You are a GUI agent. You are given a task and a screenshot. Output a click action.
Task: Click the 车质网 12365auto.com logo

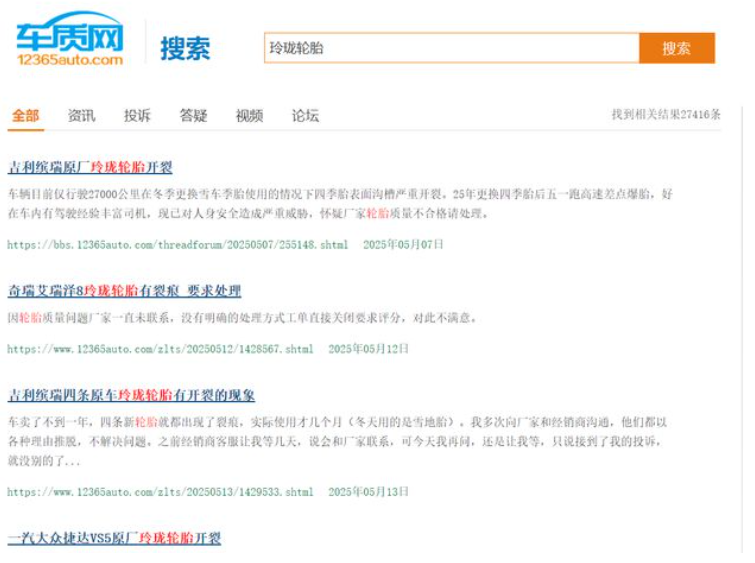tap(70, 39)
